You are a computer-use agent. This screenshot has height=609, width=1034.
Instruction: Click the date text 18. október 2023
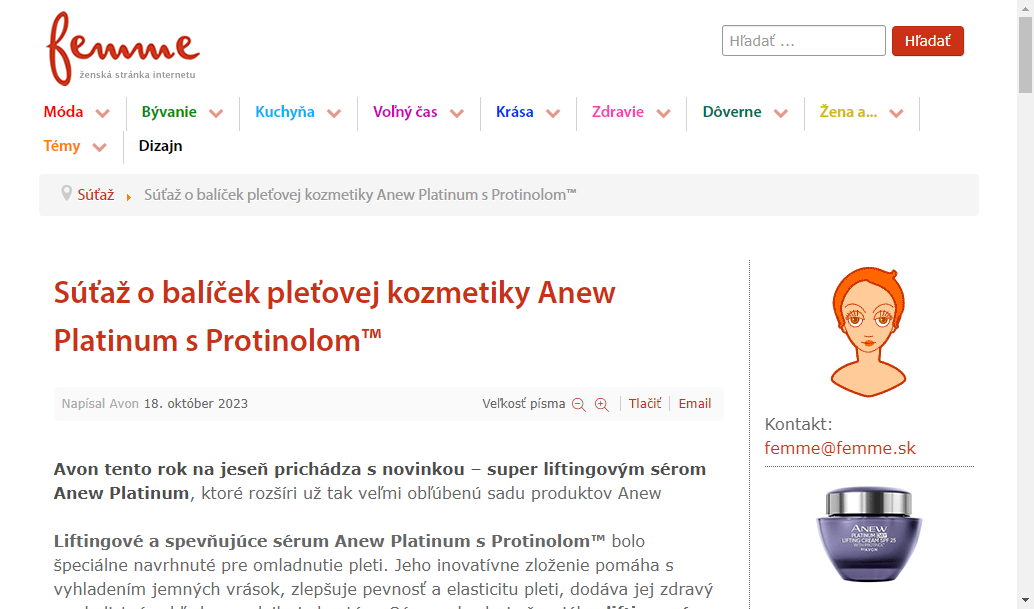pyautogui.click(x=196, y=403)
